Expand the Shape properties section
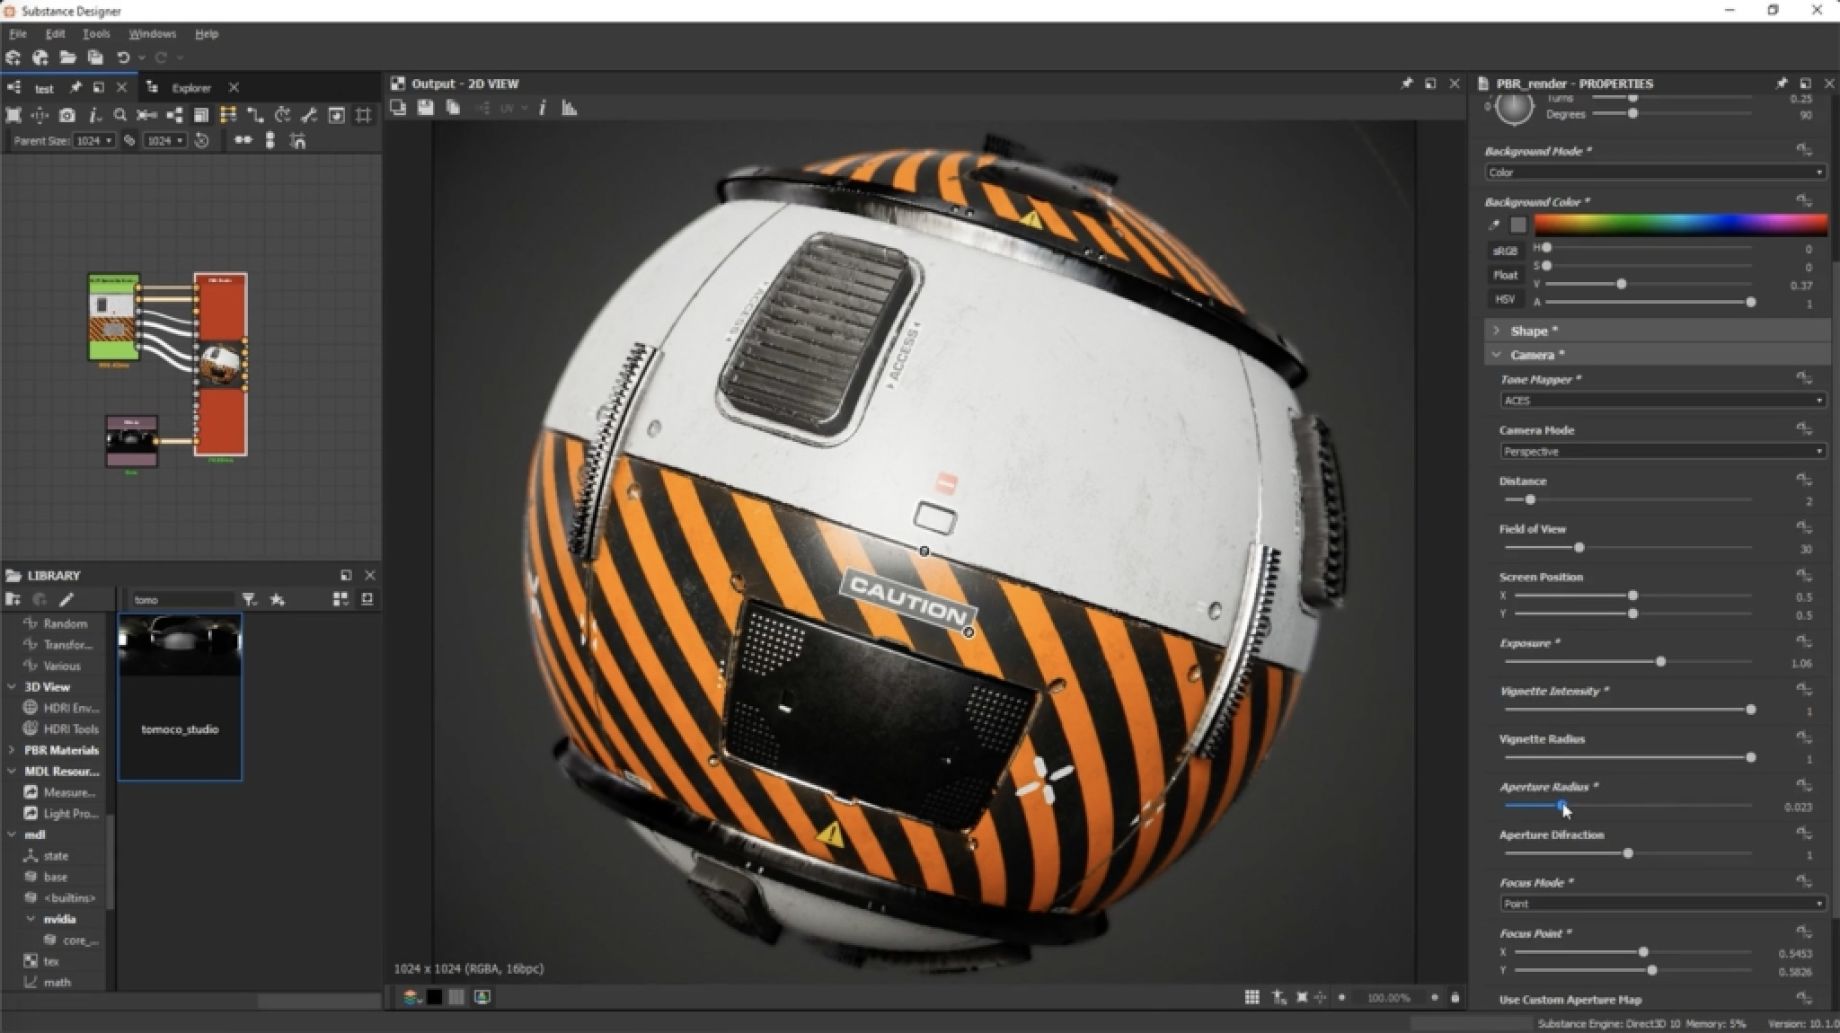1840x1033 pixels. tap(1496, 331)
